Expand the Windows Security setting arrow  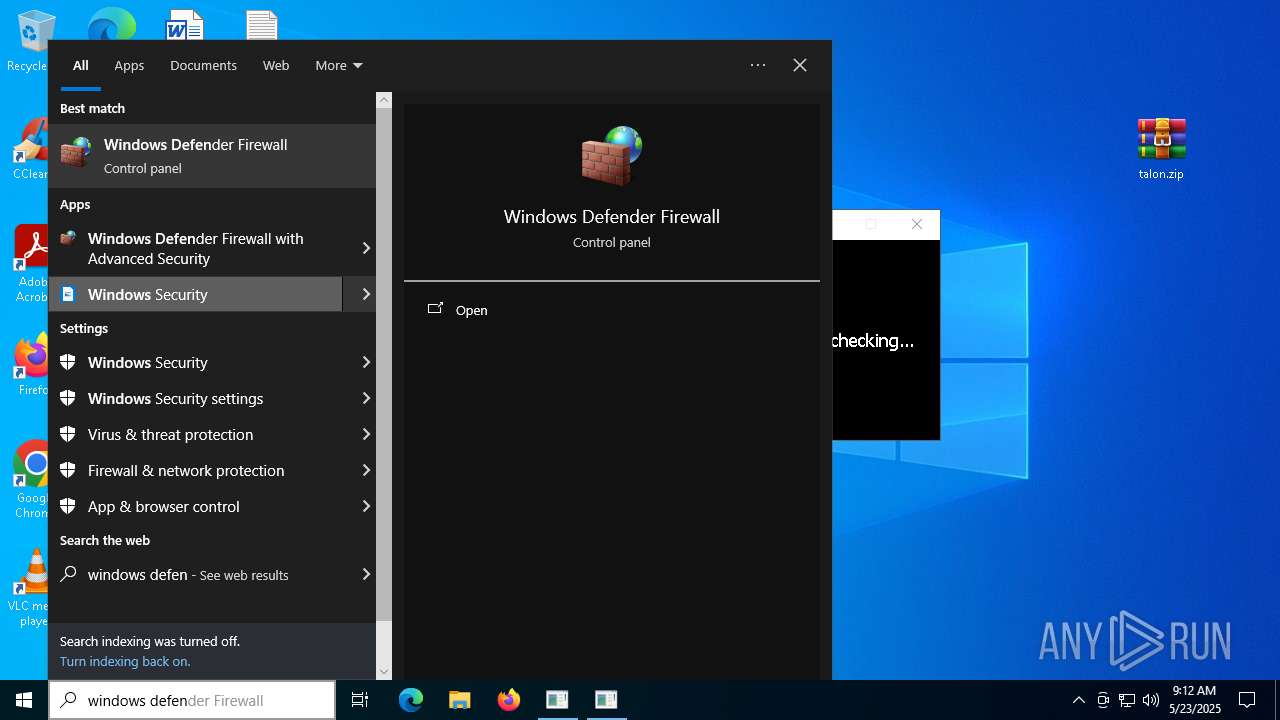pyautogui.click(x=365, y=362)
